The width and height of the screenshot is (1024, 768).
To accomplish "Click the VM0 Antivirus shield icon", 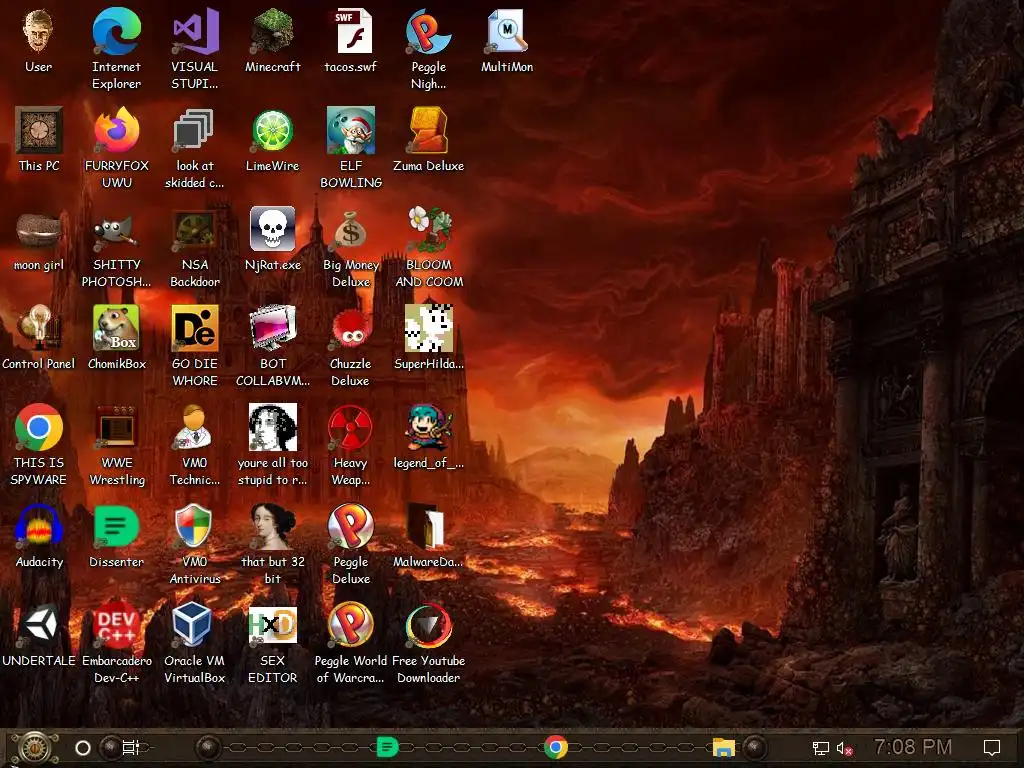I will coord(195,526).
